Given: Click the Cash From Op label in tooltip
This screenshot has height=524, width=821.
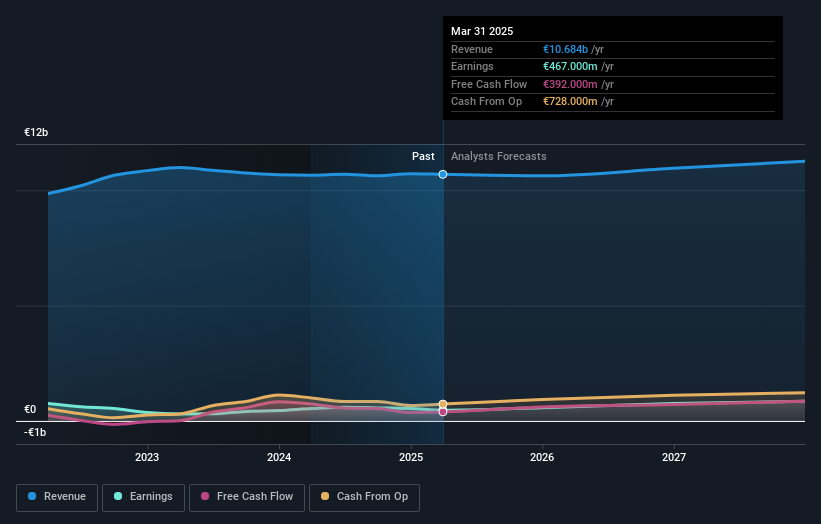Looking at the screenshot, I should coord(486,102).
